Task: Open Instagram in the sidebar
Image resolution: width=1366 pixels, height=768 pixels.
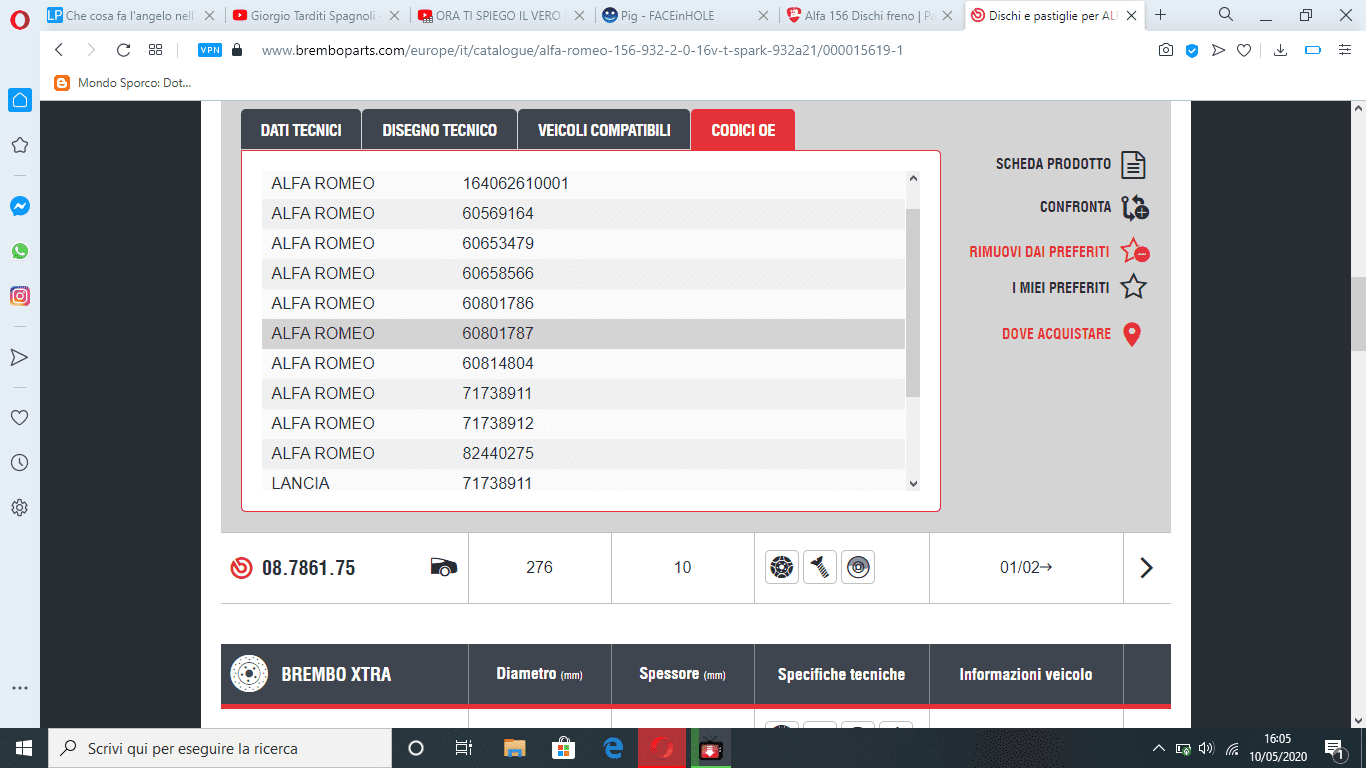Action: click(19, 296)
